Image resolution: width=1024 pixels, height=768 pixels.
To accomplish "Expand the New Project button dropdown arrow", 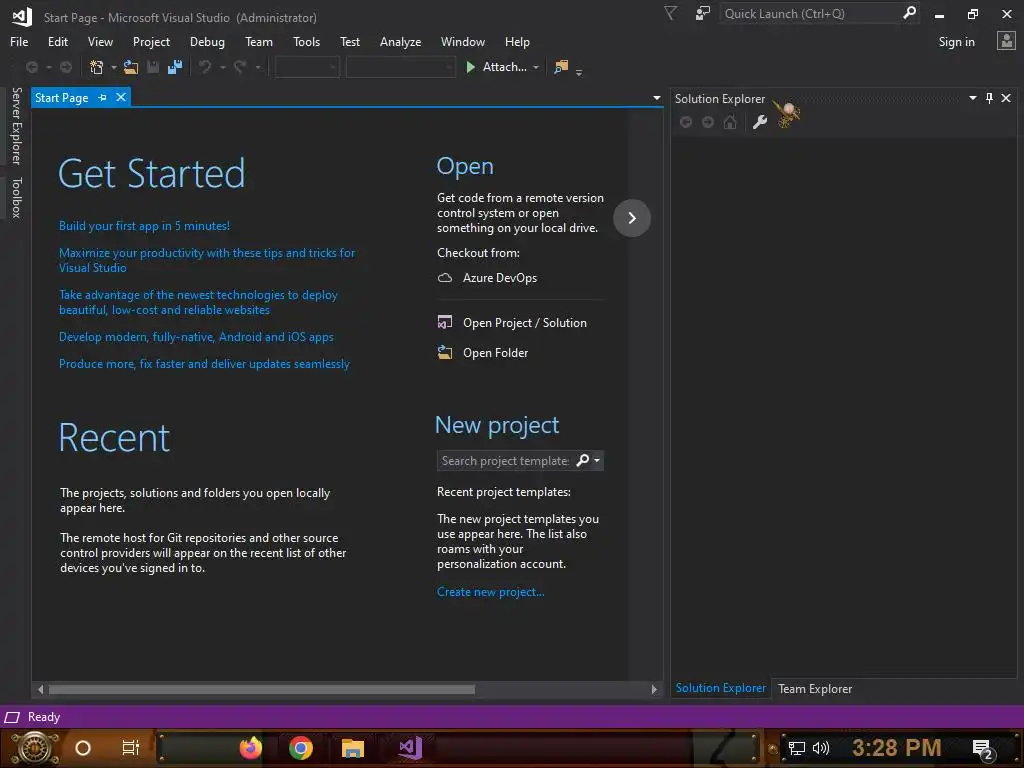I will tap(114, 67).
